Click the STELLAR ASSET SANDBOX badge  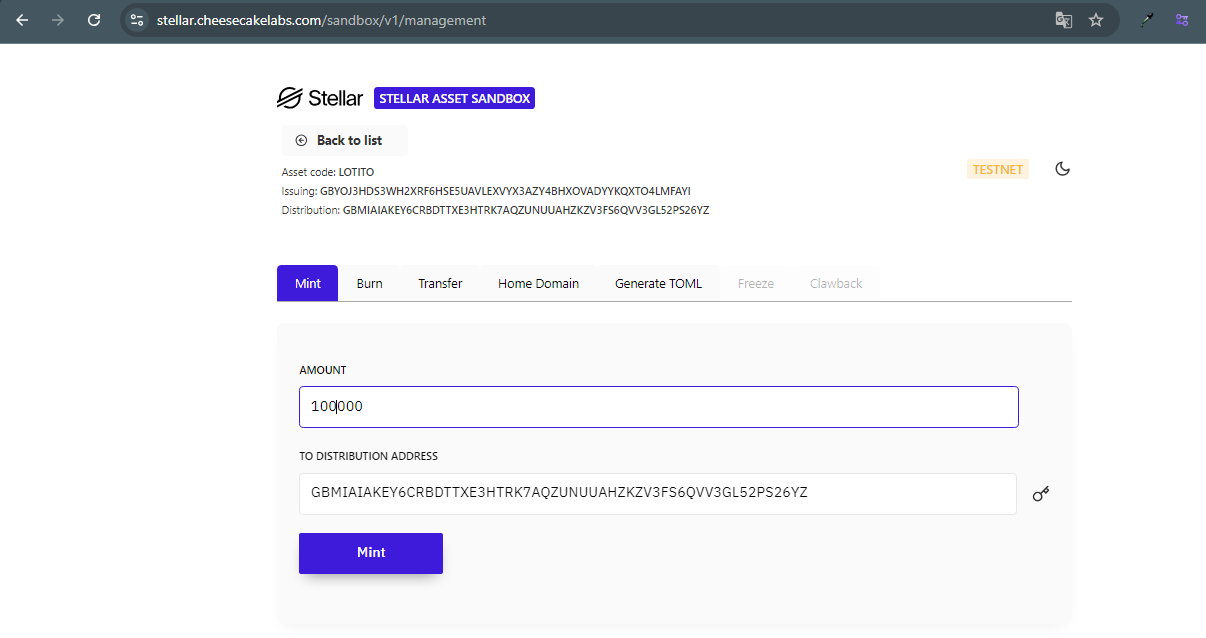coord(454,98)
